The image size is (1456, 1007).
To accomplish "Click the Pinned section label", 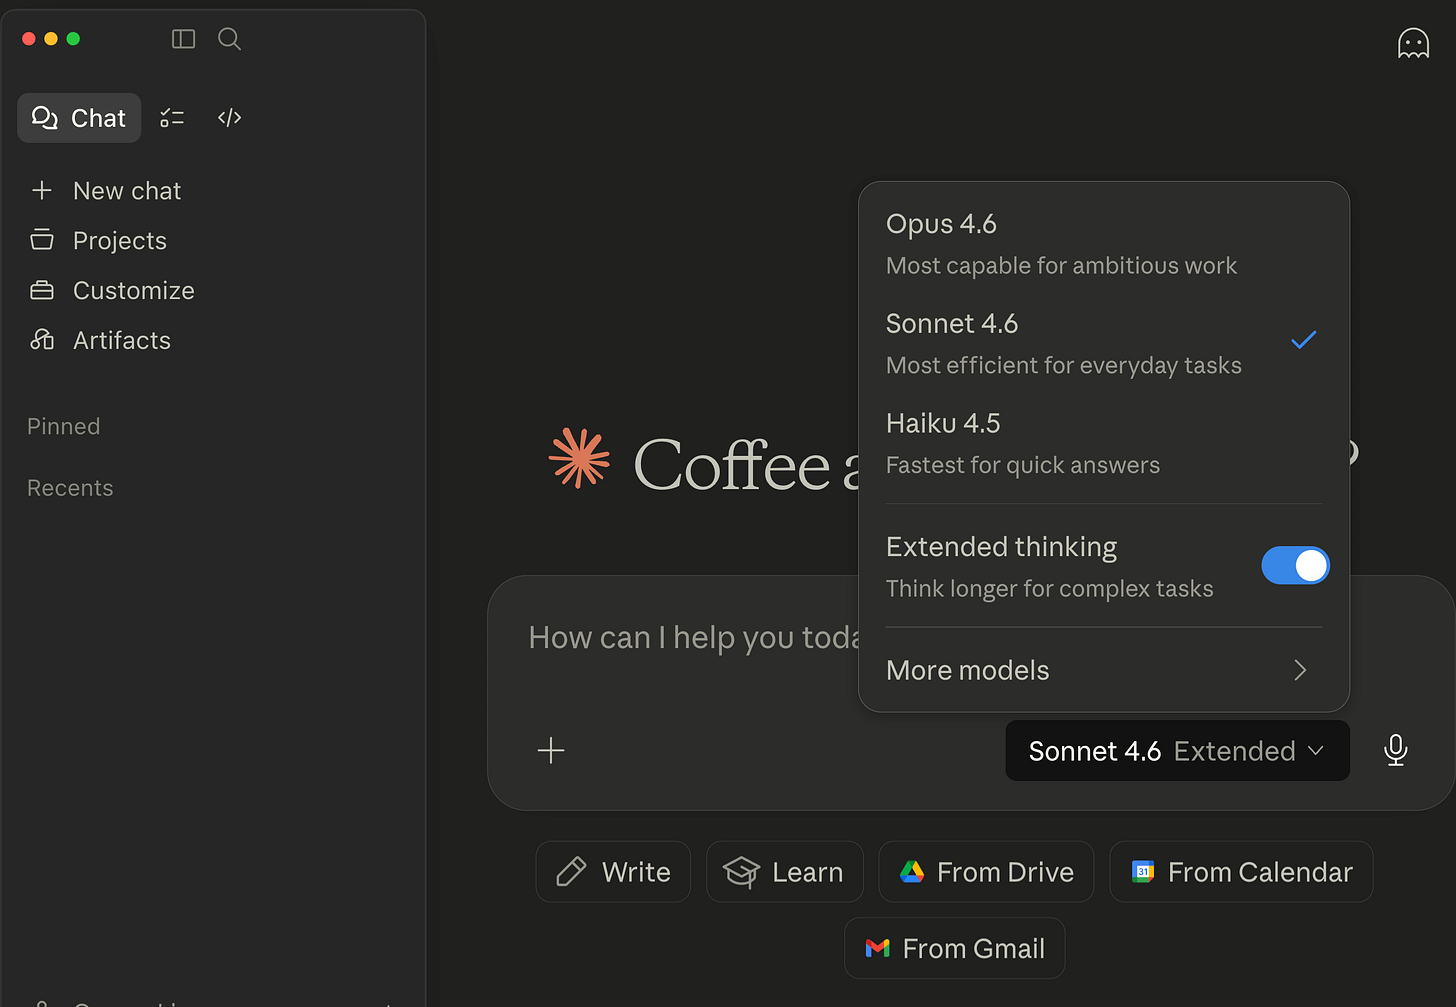I will [x=64, y=427].
